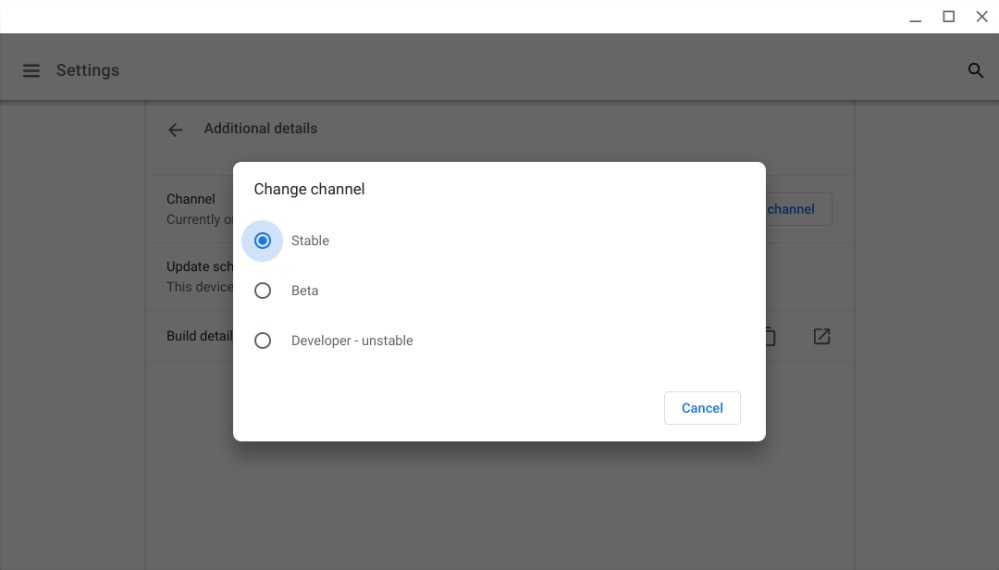Click the Change channel dialog title
Screen dimensions: 999x570
point(309,189)
